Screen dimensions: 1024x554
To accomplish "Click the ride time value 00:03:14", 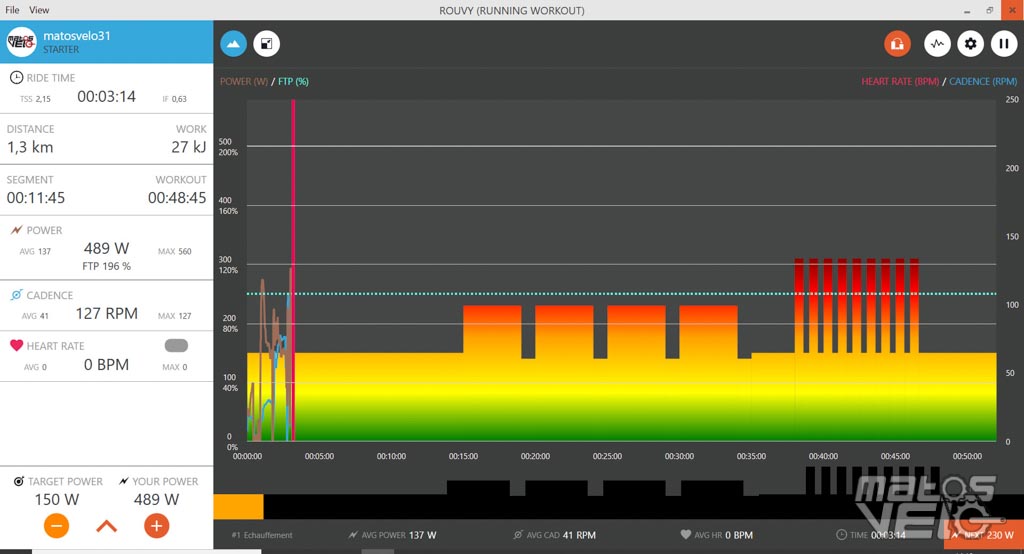I will pyautogui.click(x=106, y=97).
